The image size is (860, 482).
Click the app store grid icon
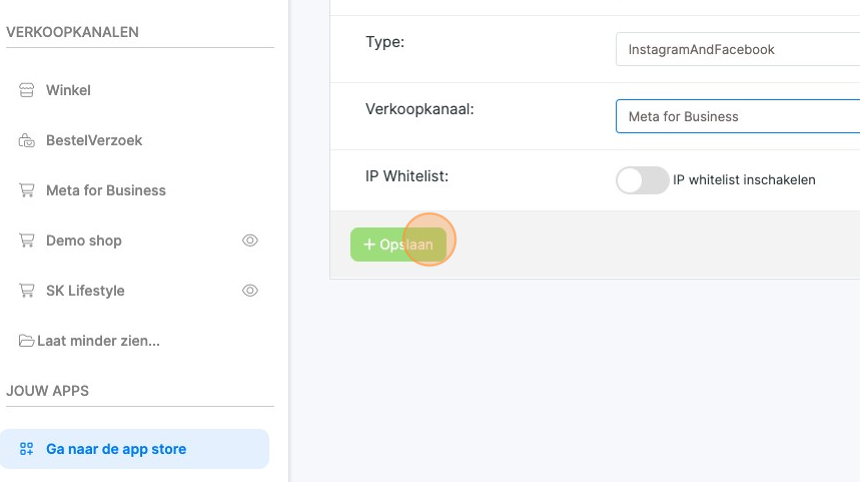click(27, 449)
